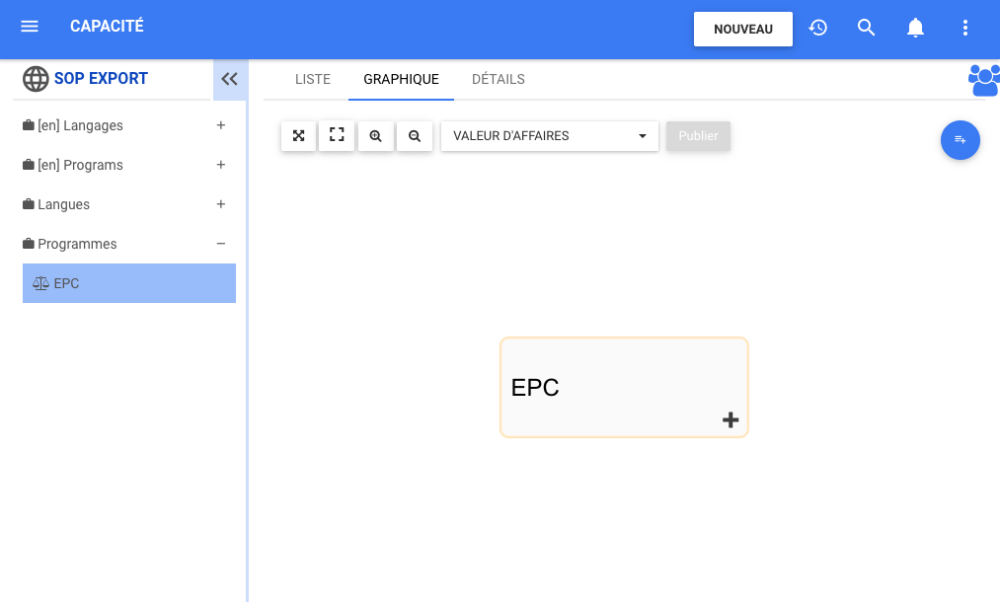This screenshot has height=602, width=1000.
Task: Zoom out of the graph
Action: pyautogui.click(x=414, y=136)
